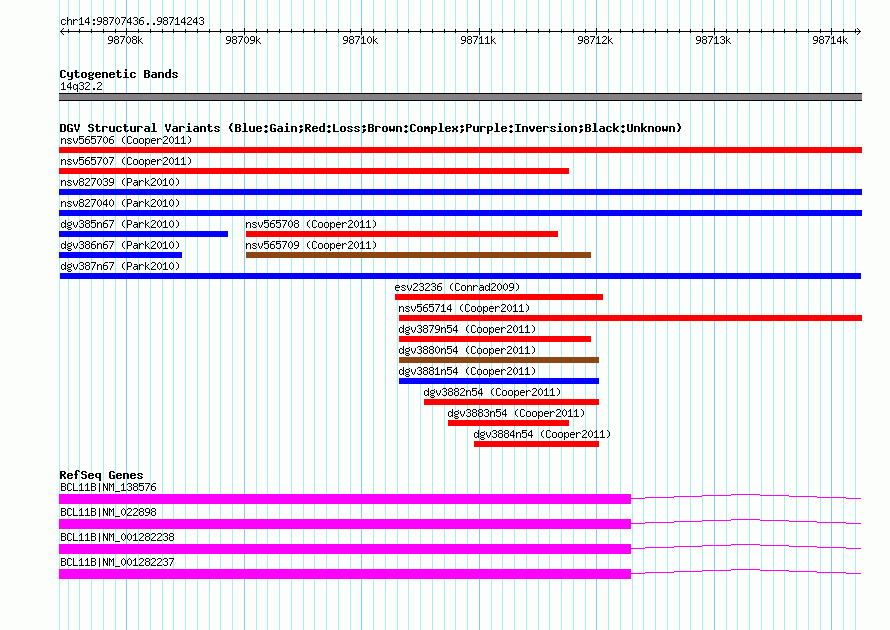The height and width of the screenshot is (630, 890).
Task: Select the BCL11B|NM_001282238 gene label
Action: [x=117, y=537]
